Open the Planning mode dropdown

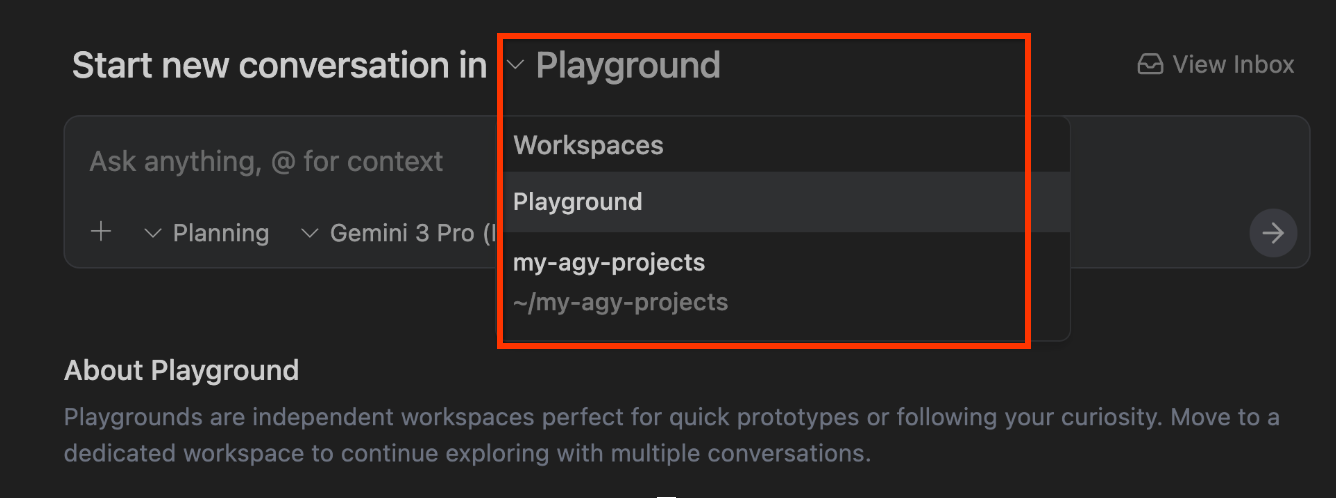pyautogui.click(x=220, y=234)
